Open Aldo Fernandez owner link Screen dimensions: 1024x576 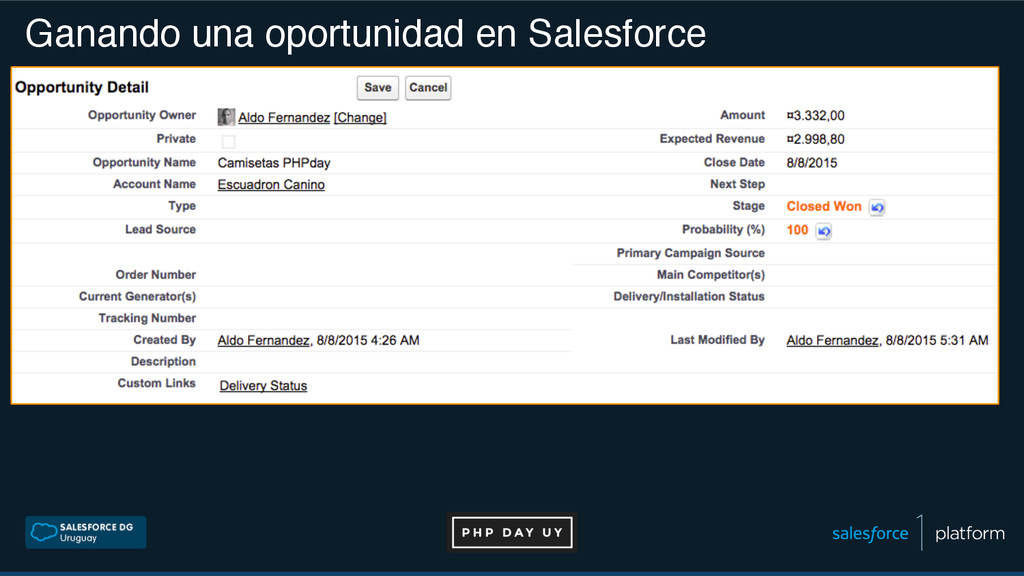point(284,118)
